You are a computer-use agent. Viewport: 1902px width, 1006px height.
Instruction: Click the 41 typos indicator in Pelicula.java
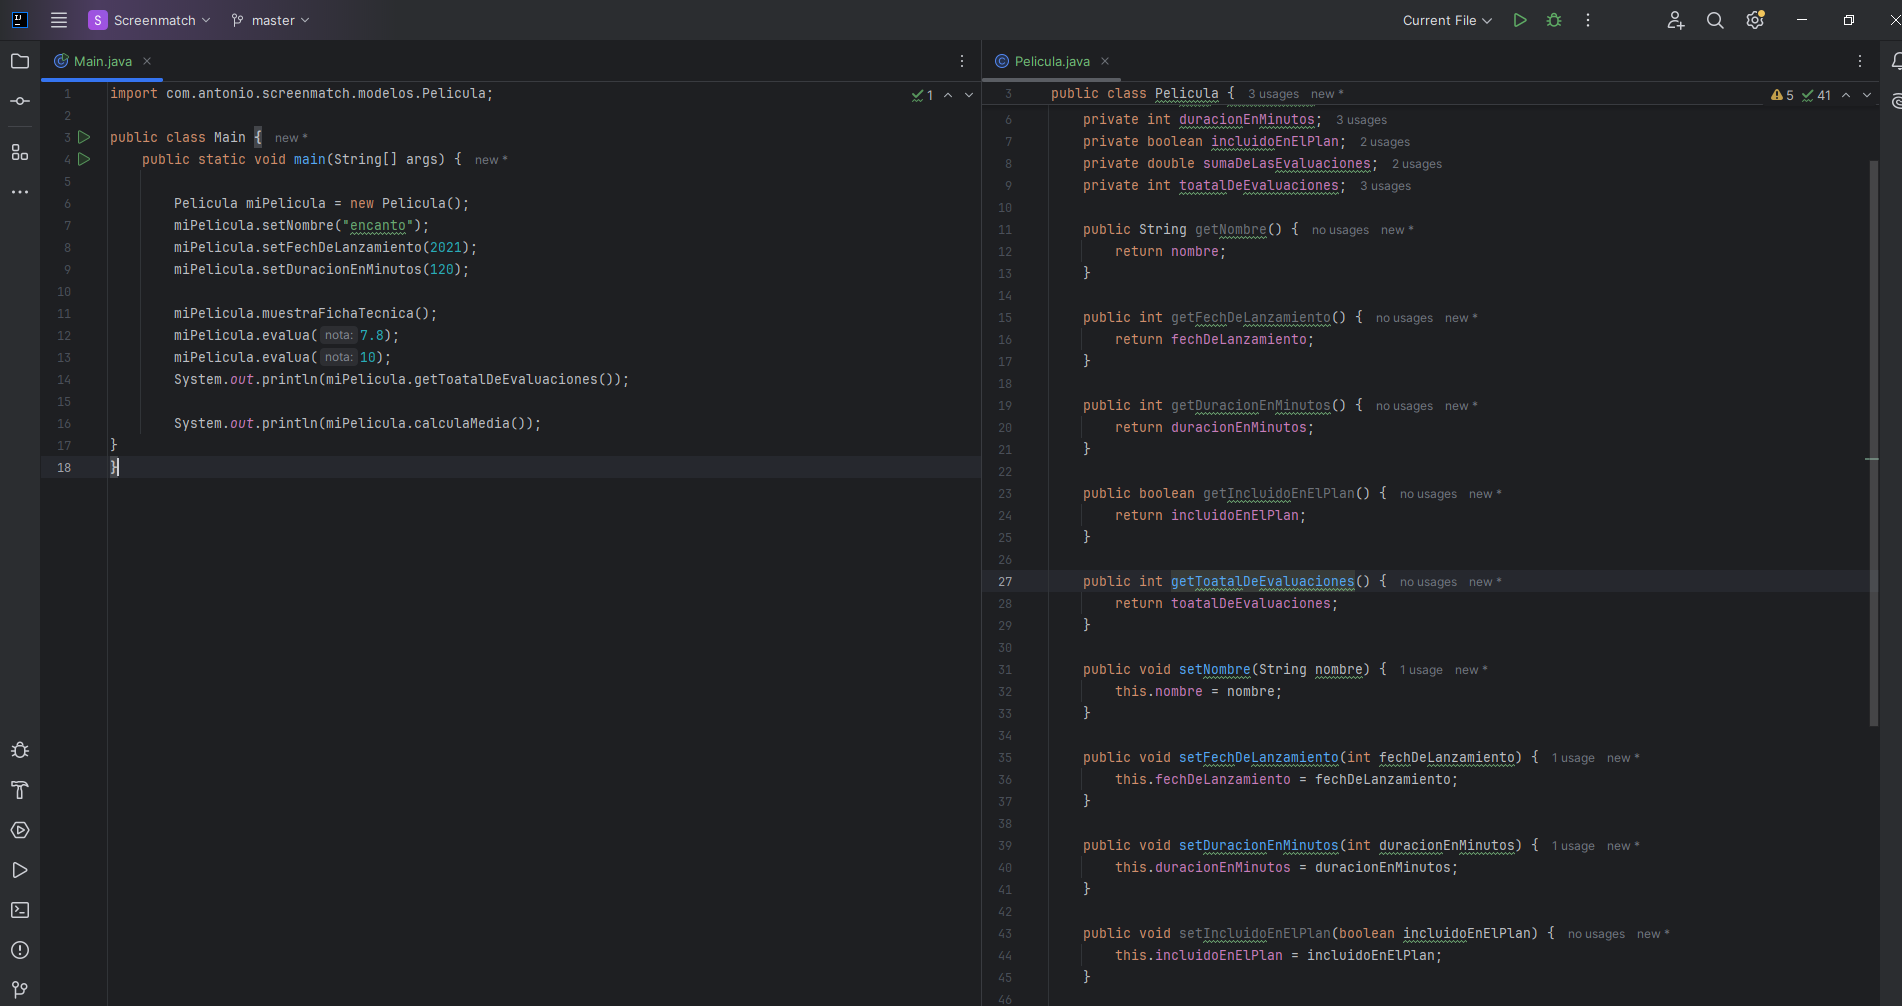(1816, 95)
